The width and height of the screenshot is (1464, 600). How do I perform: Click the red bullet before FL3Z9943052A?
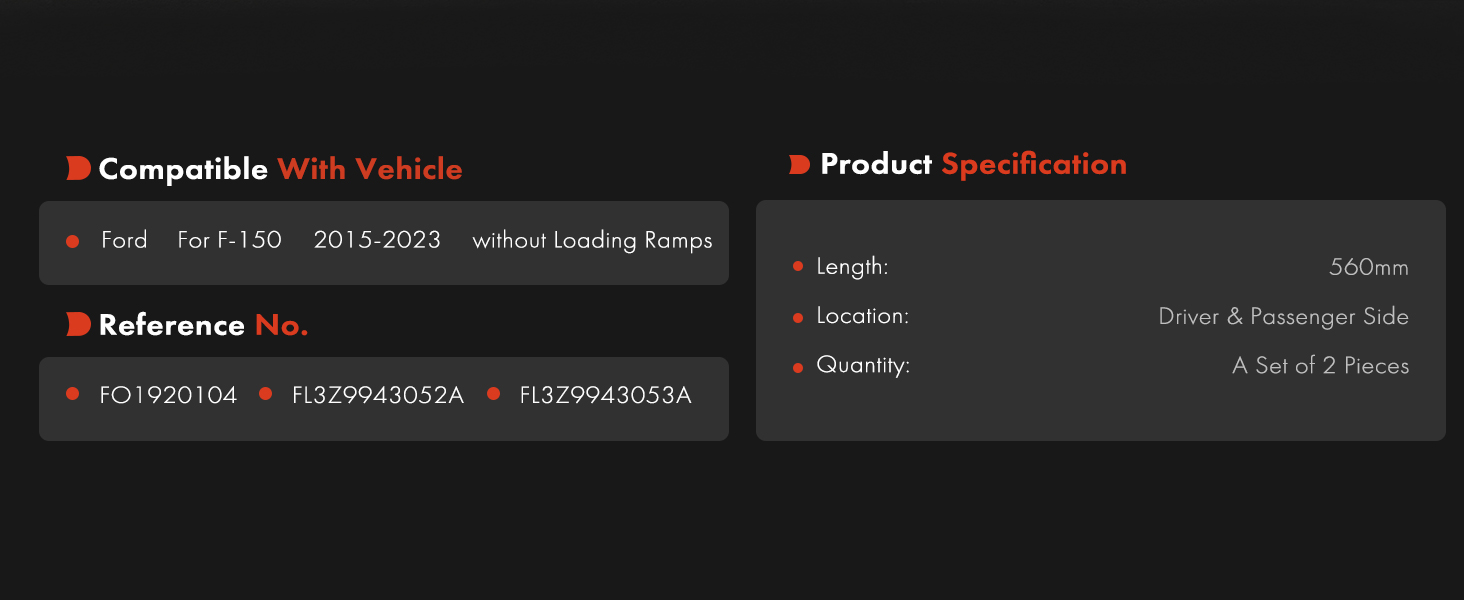(265, 394)
